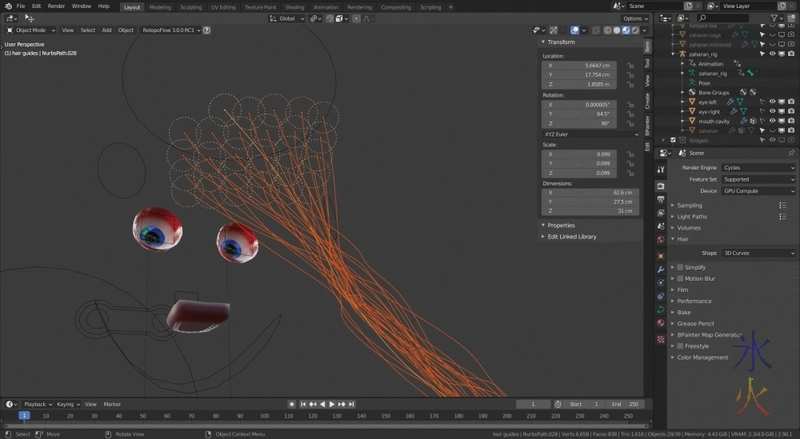Open the Render Engine Cycles dropdown

pyautogui.click(x=757, y=167)
